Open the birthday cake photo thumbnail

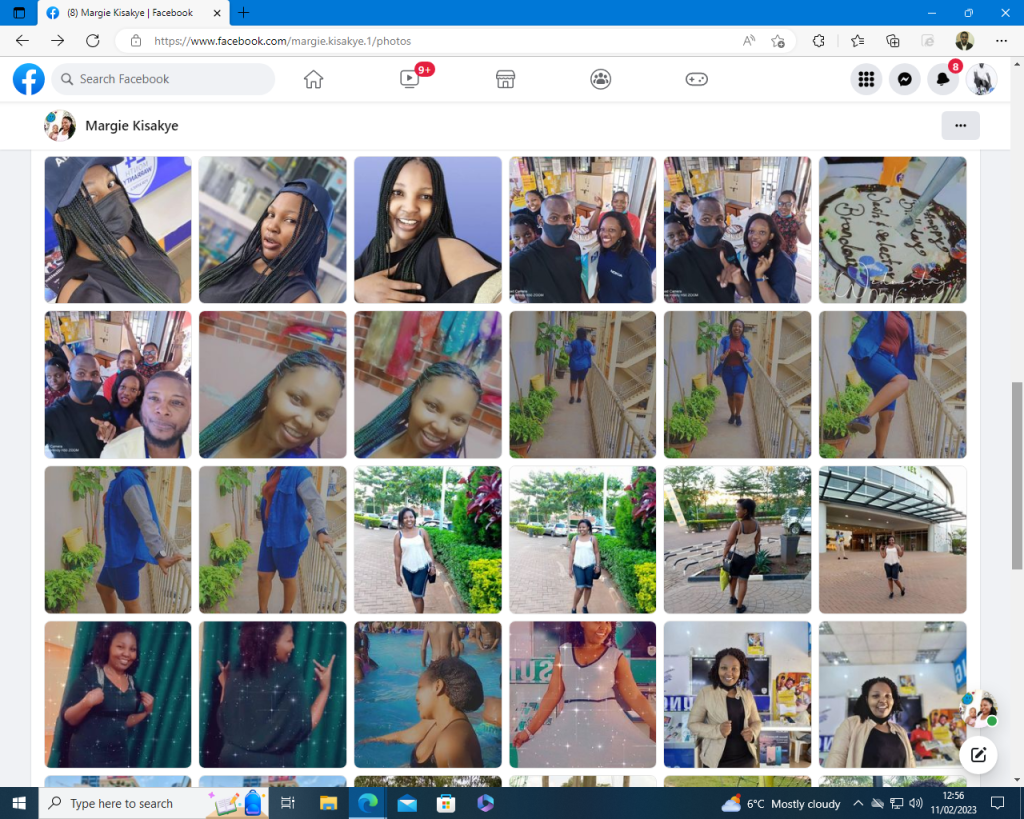[892, 229]
